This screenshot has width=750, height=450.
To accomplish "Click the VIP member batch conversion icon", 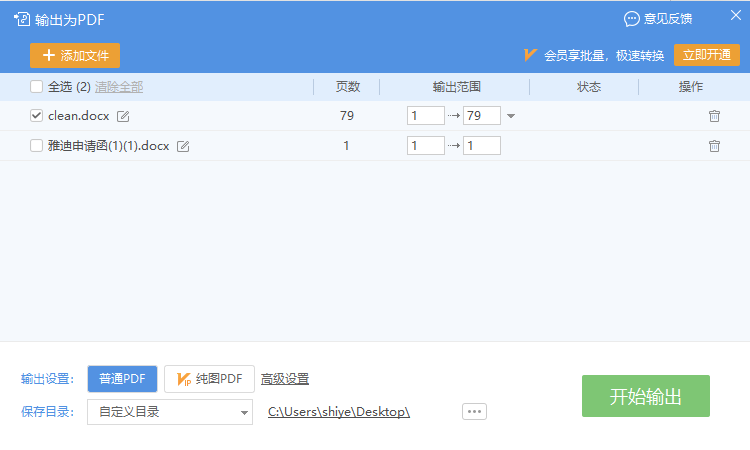I will click(x=531, y=55).
